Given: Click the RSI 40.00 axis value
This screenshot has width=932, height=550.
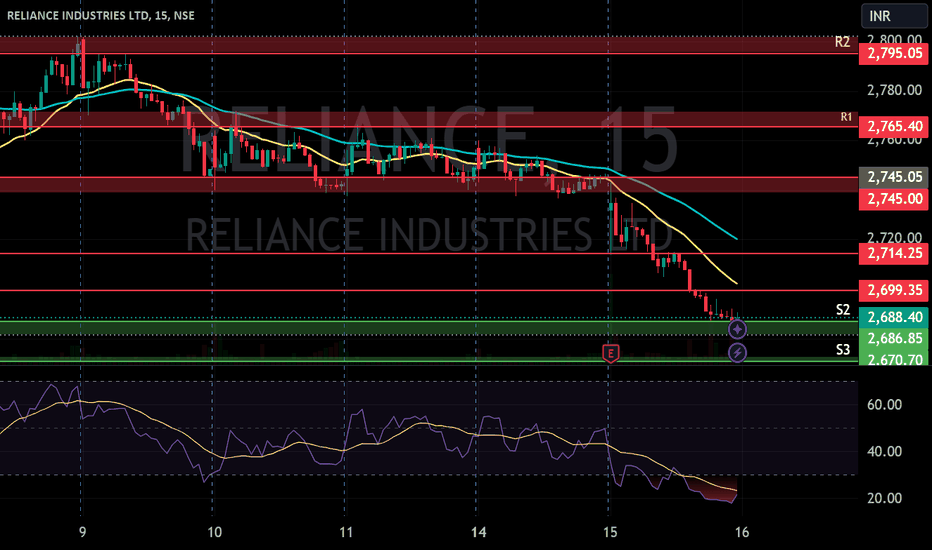Looking at the screenshot, I should click(884, 452).
